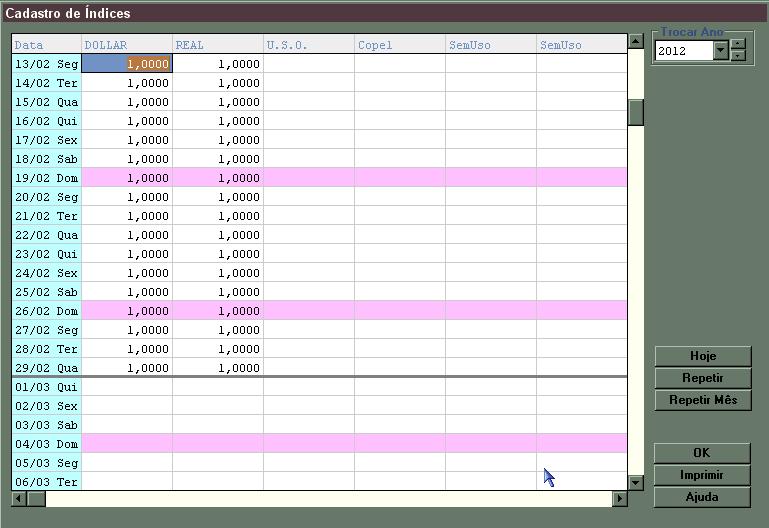The height and width of the screenshot is (528, 769).
Task: Select the DOLLAR cell for 13/02 Seg
Action: (127, 64)
